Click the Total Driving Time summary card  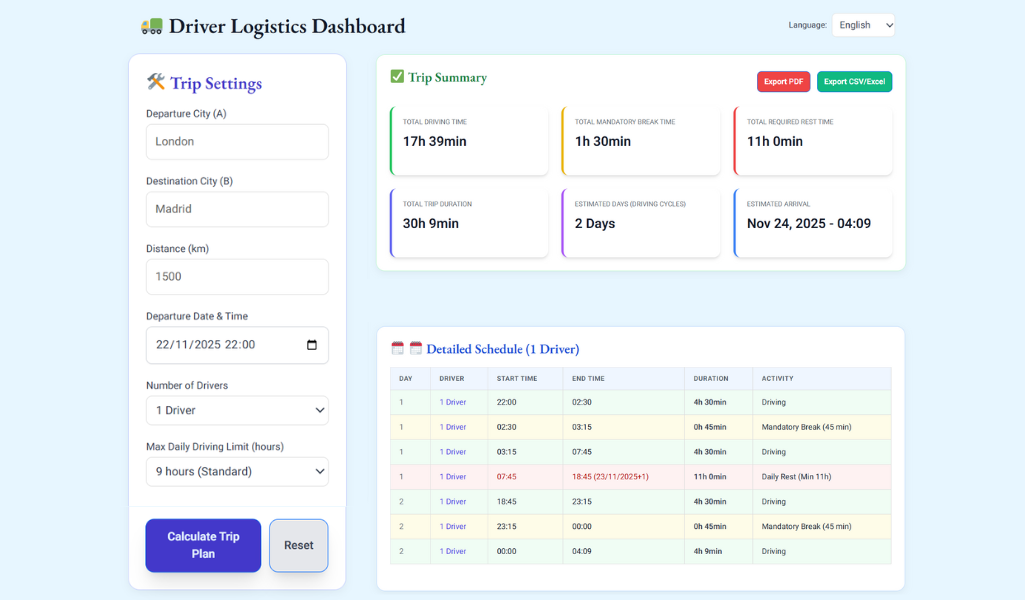[x=468, y=140]
